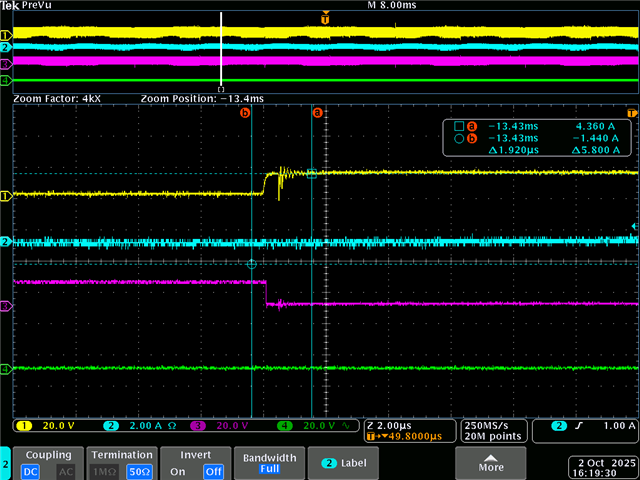This screenshot has height=480, width=640.
Task: Click channel 4 marker in overview strip
Action: point(6,80)
